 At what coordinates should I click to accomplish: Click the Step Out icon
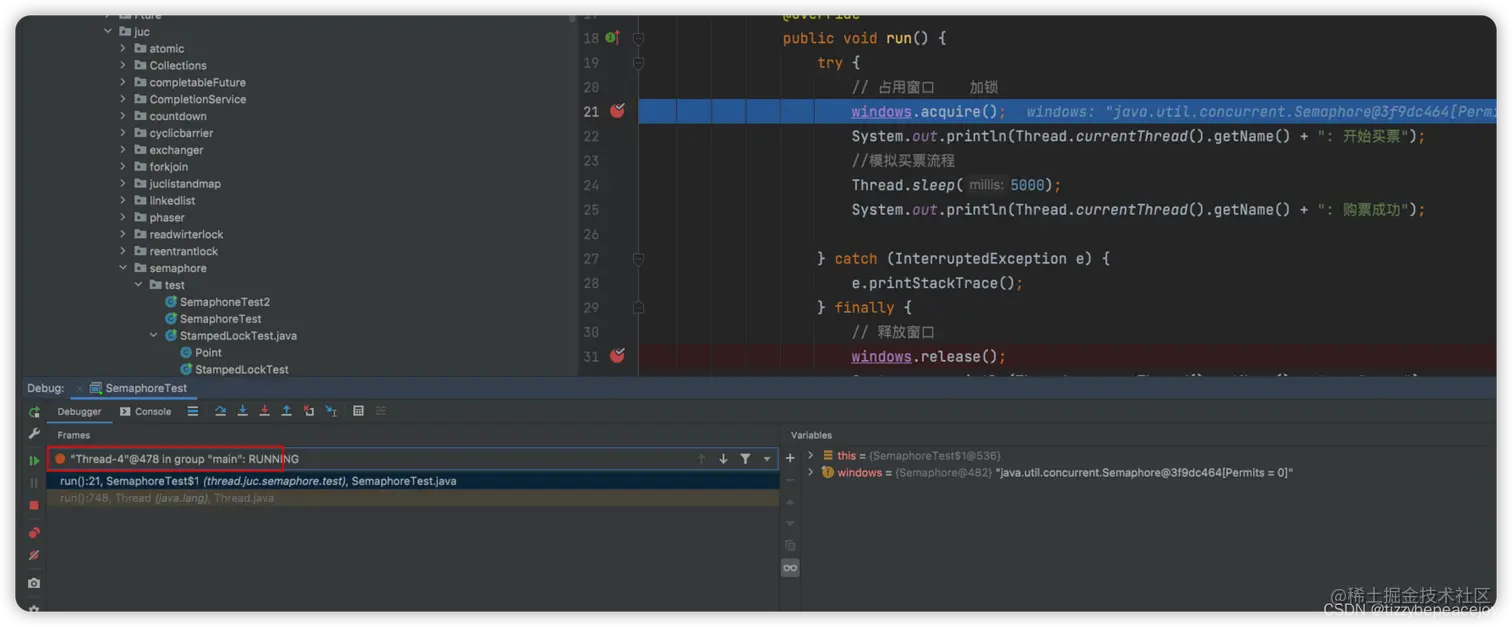click(286, 411)
